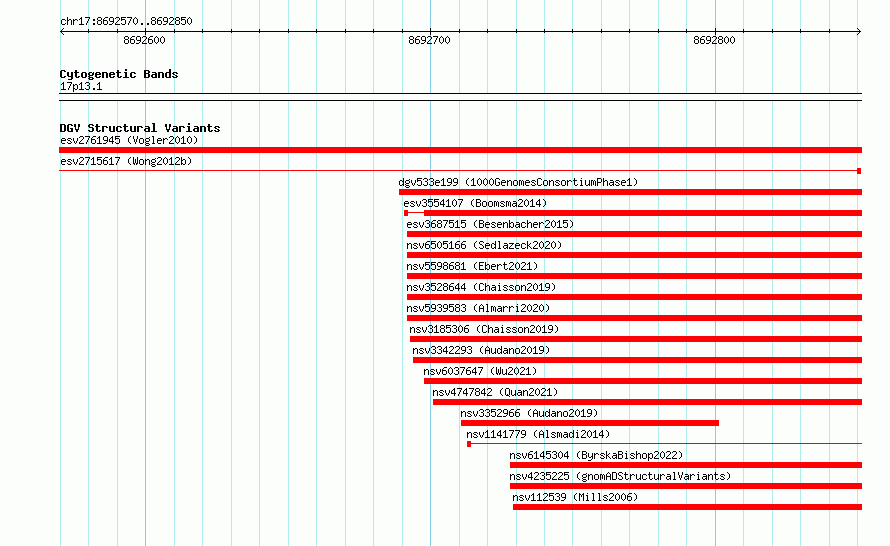The width and height of the screenshot is (890, 546).
Task: Click the Cytogenetic Bands track title
Action: (x=119, y=74)
